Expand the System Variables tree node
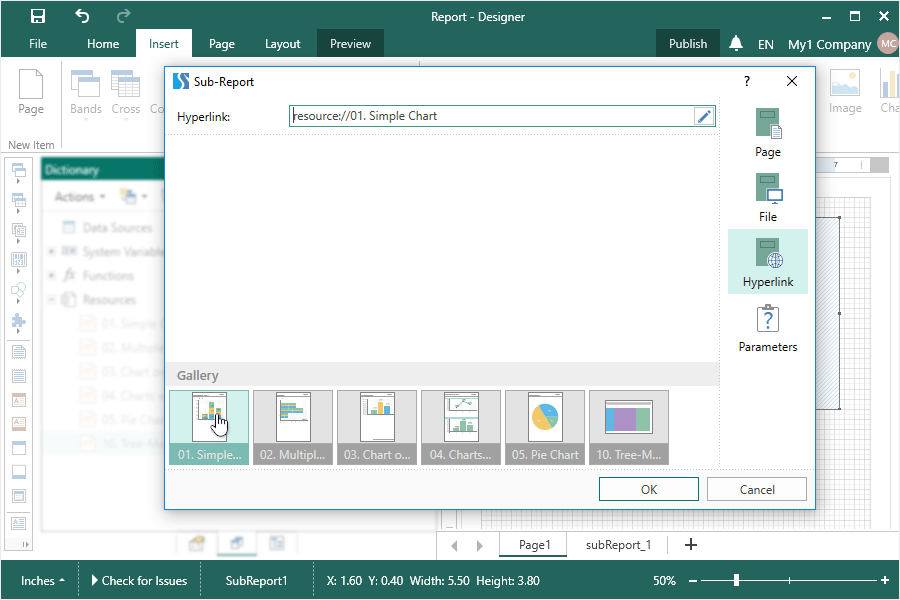Screen dimensions: 900x600 click(x=52, y=251)
